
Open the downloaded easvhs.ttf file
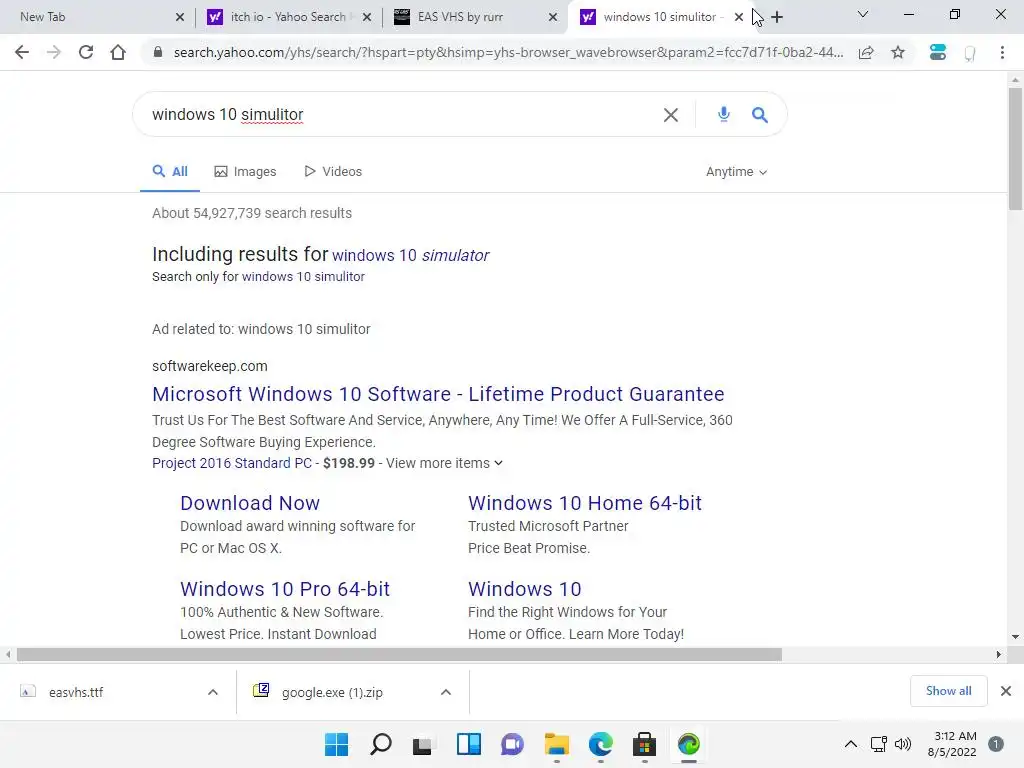click(x=77, y=692)
